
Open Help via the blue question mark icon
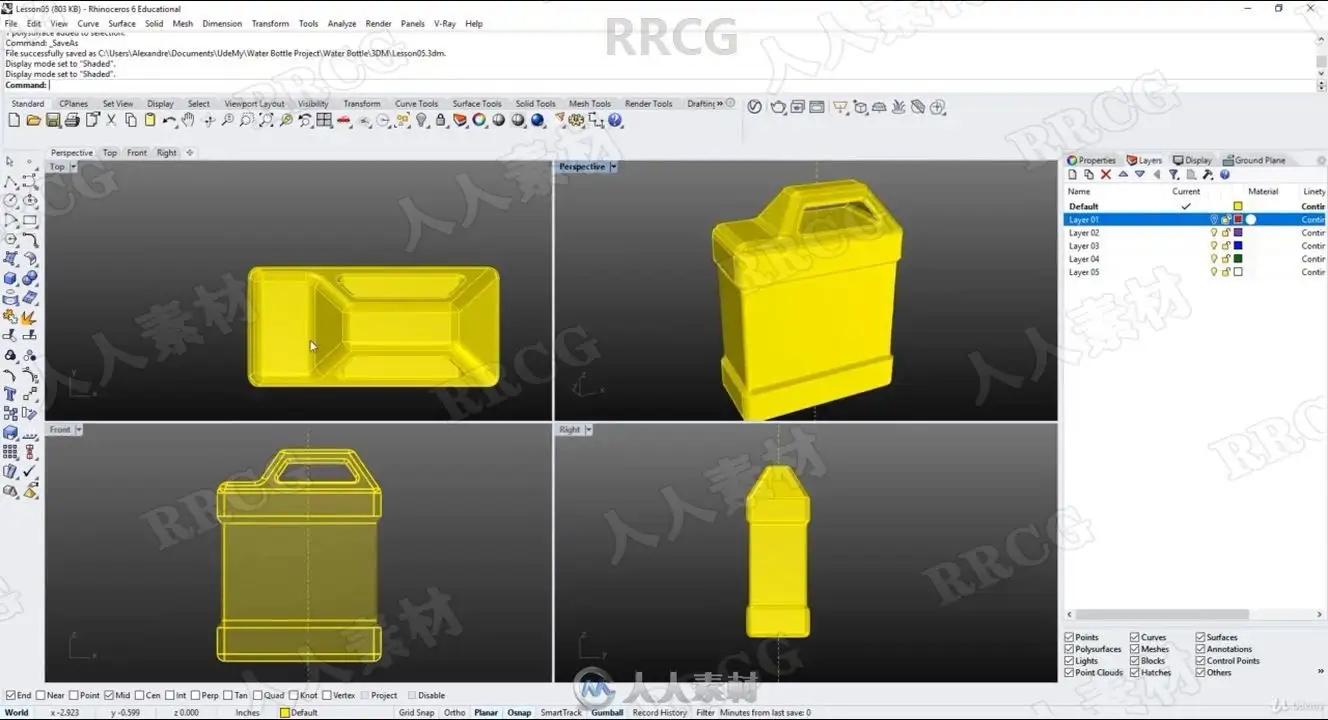click(615, 120)
